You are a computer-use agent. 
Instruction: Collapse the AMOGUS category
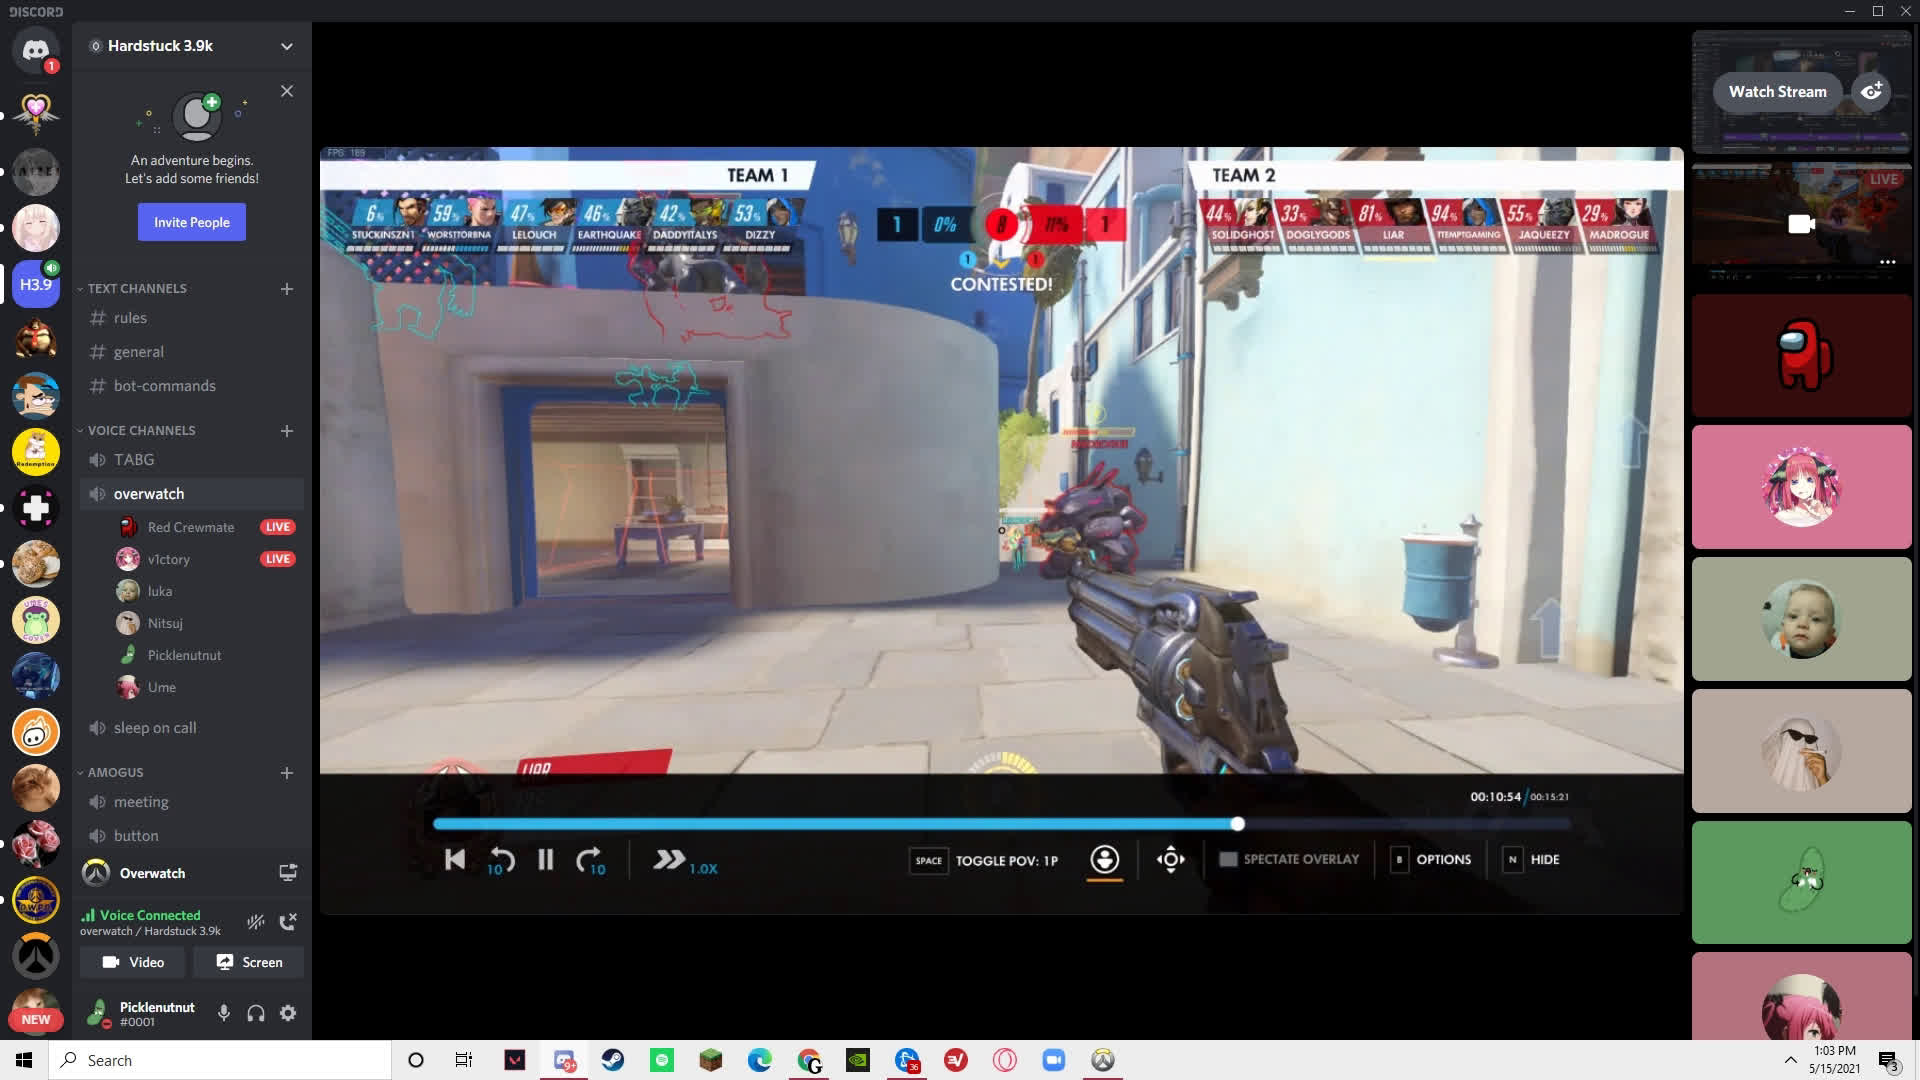pos(113,772)
